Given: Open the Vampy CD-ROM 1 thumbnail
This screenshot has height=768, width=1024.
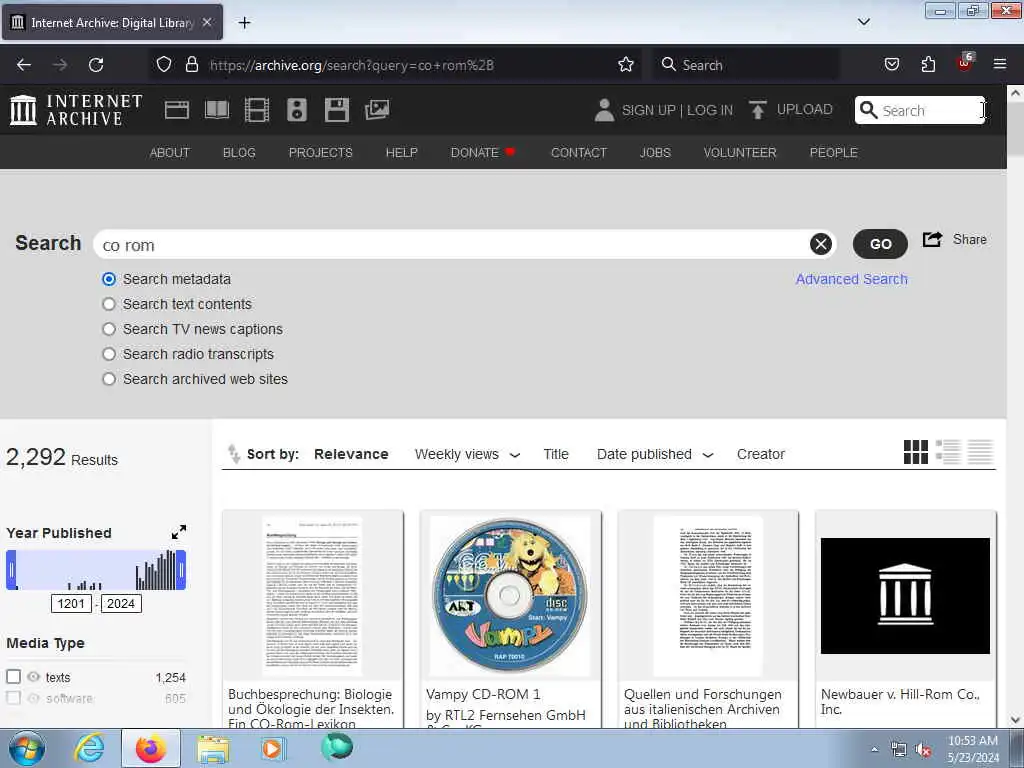Looking at the screenshot, I should (x=509, y=595).
